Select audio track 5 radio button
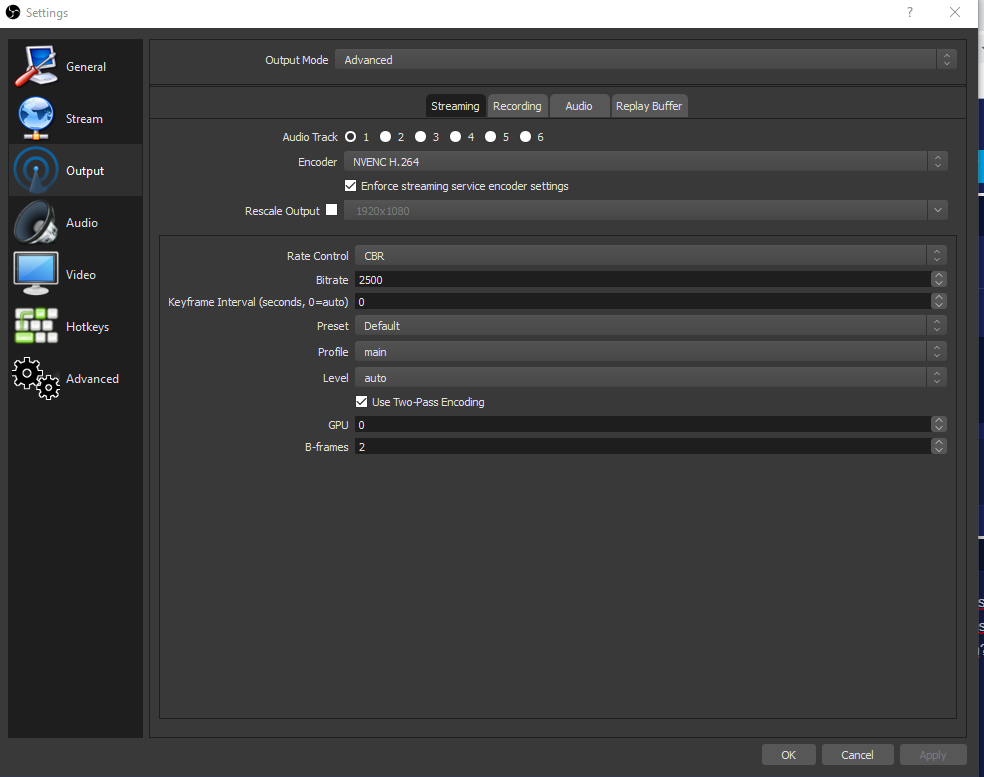Screen dimensions: 984x777 [490, 137]
